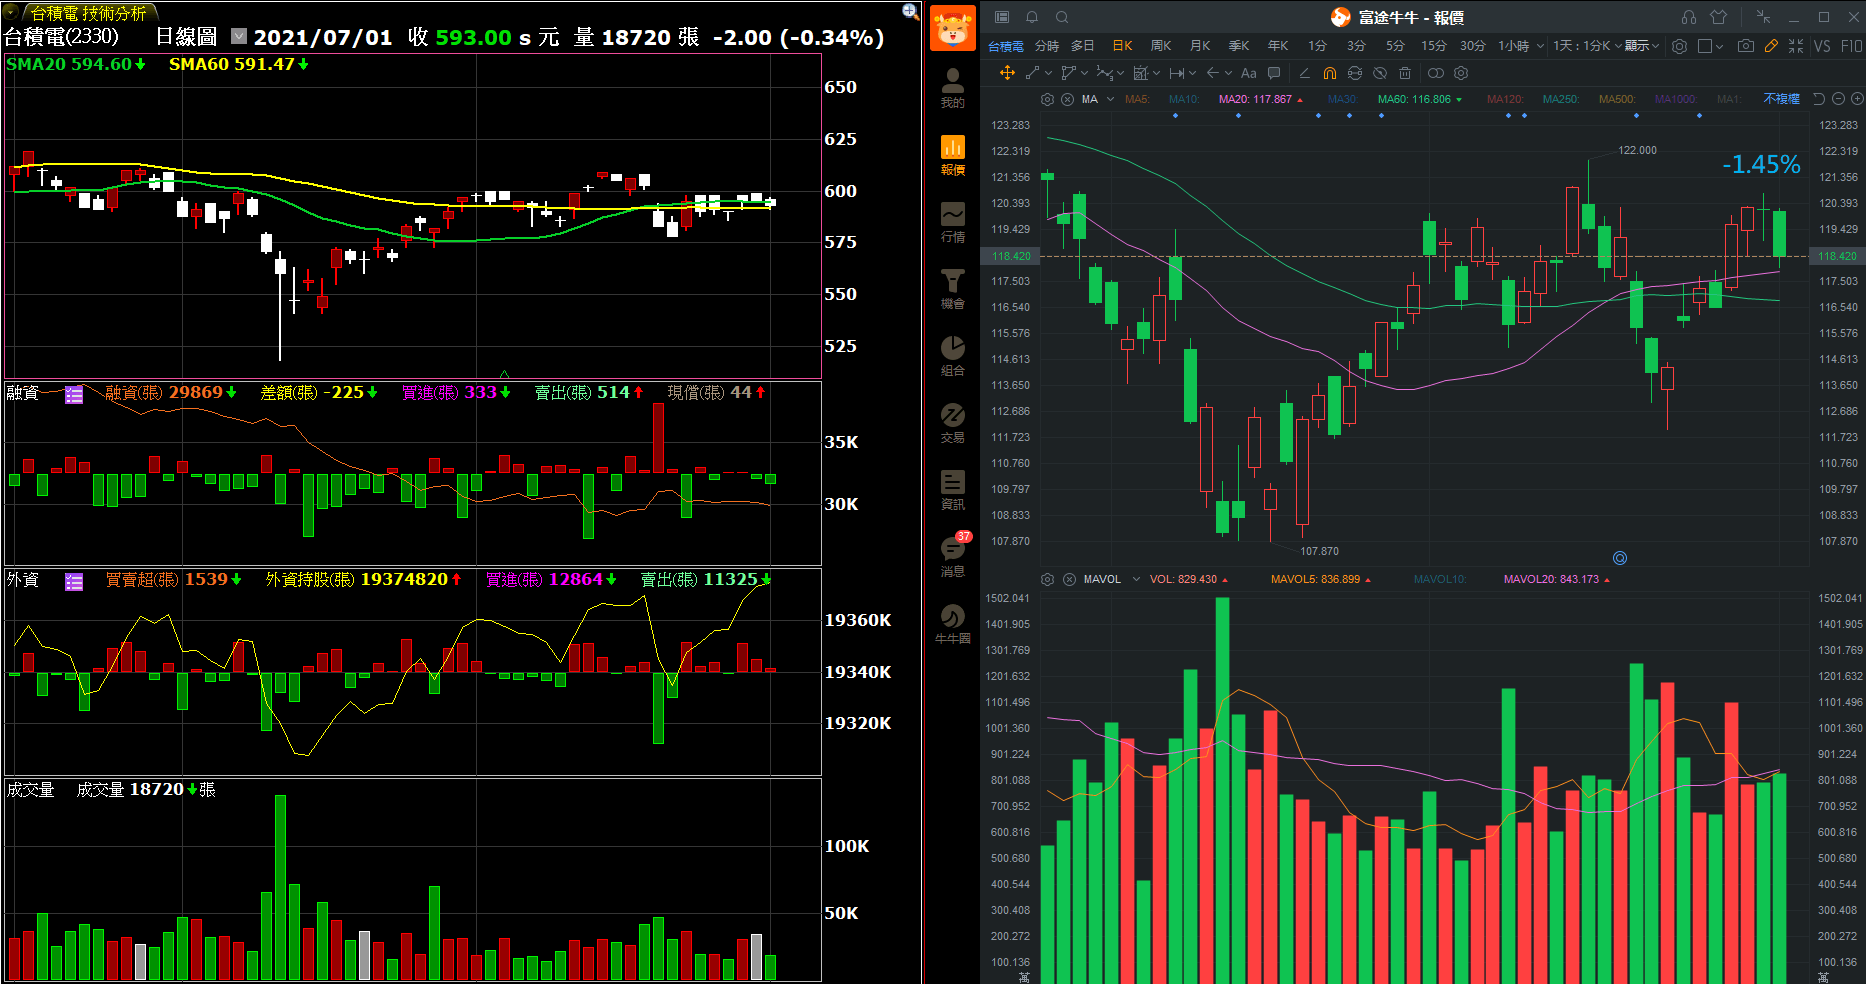
Task: Click the blue target marker on chart
Action: [x=1620, y=558]
